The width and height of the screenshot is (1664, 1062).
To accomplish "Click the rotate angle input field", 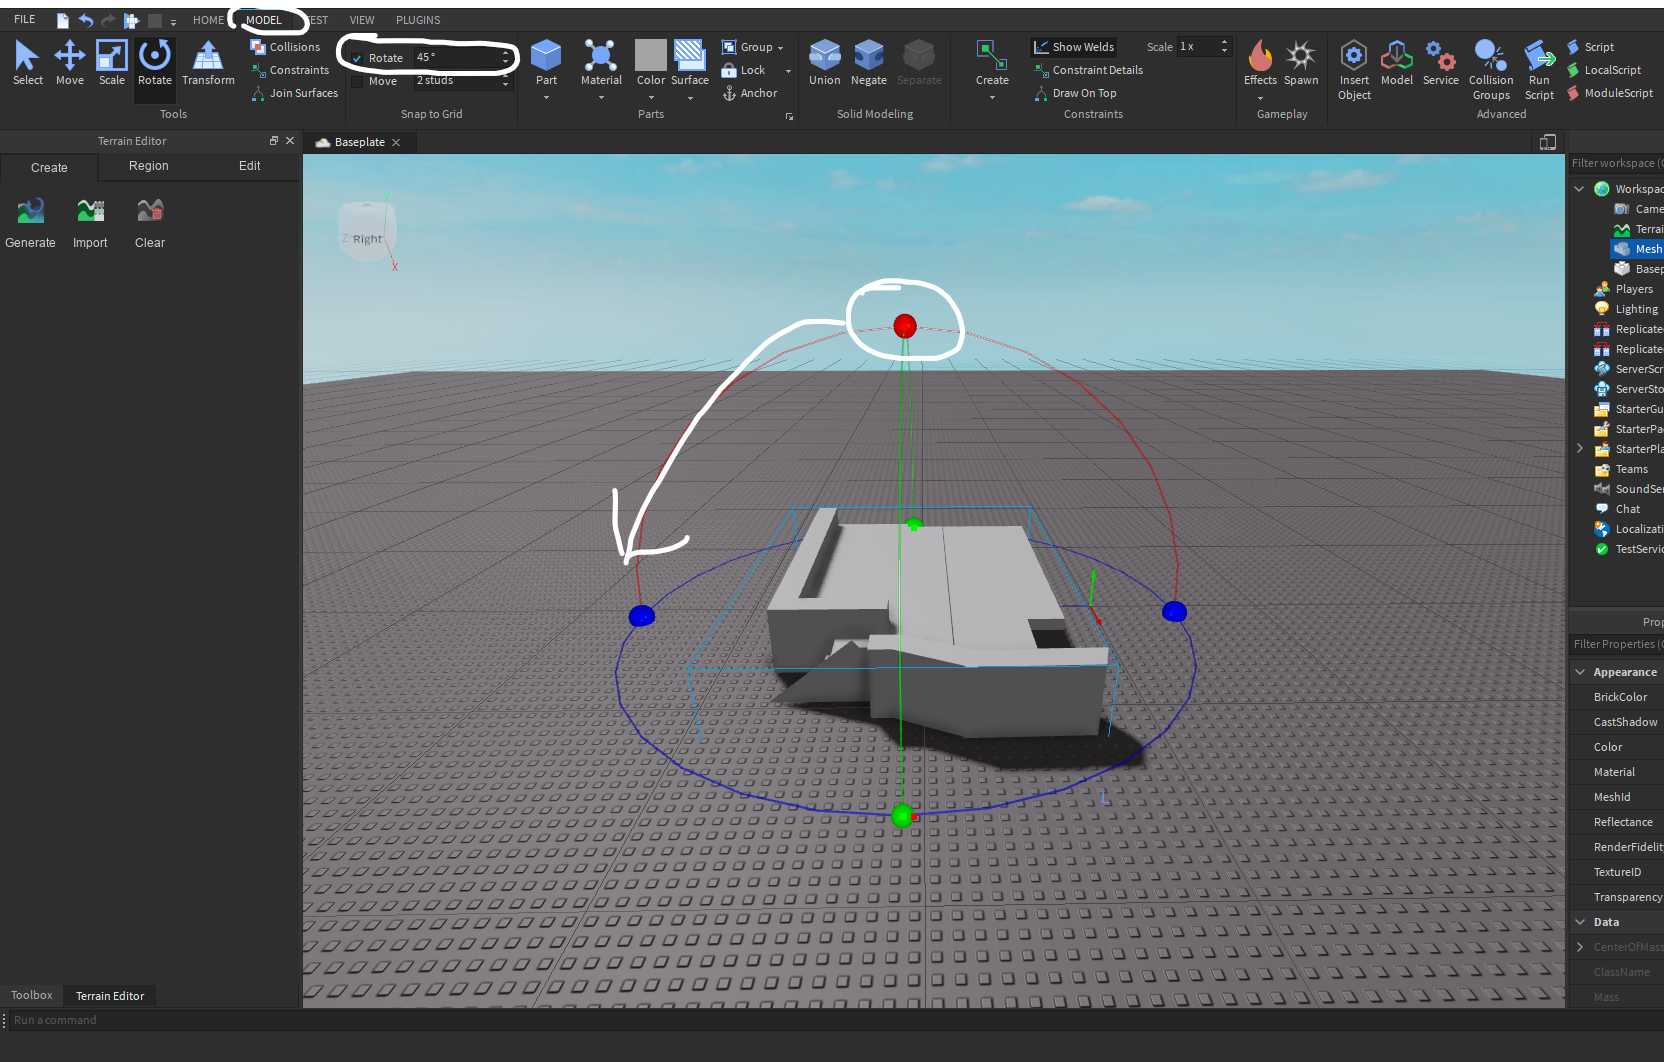I will click(x=457, y=58).
